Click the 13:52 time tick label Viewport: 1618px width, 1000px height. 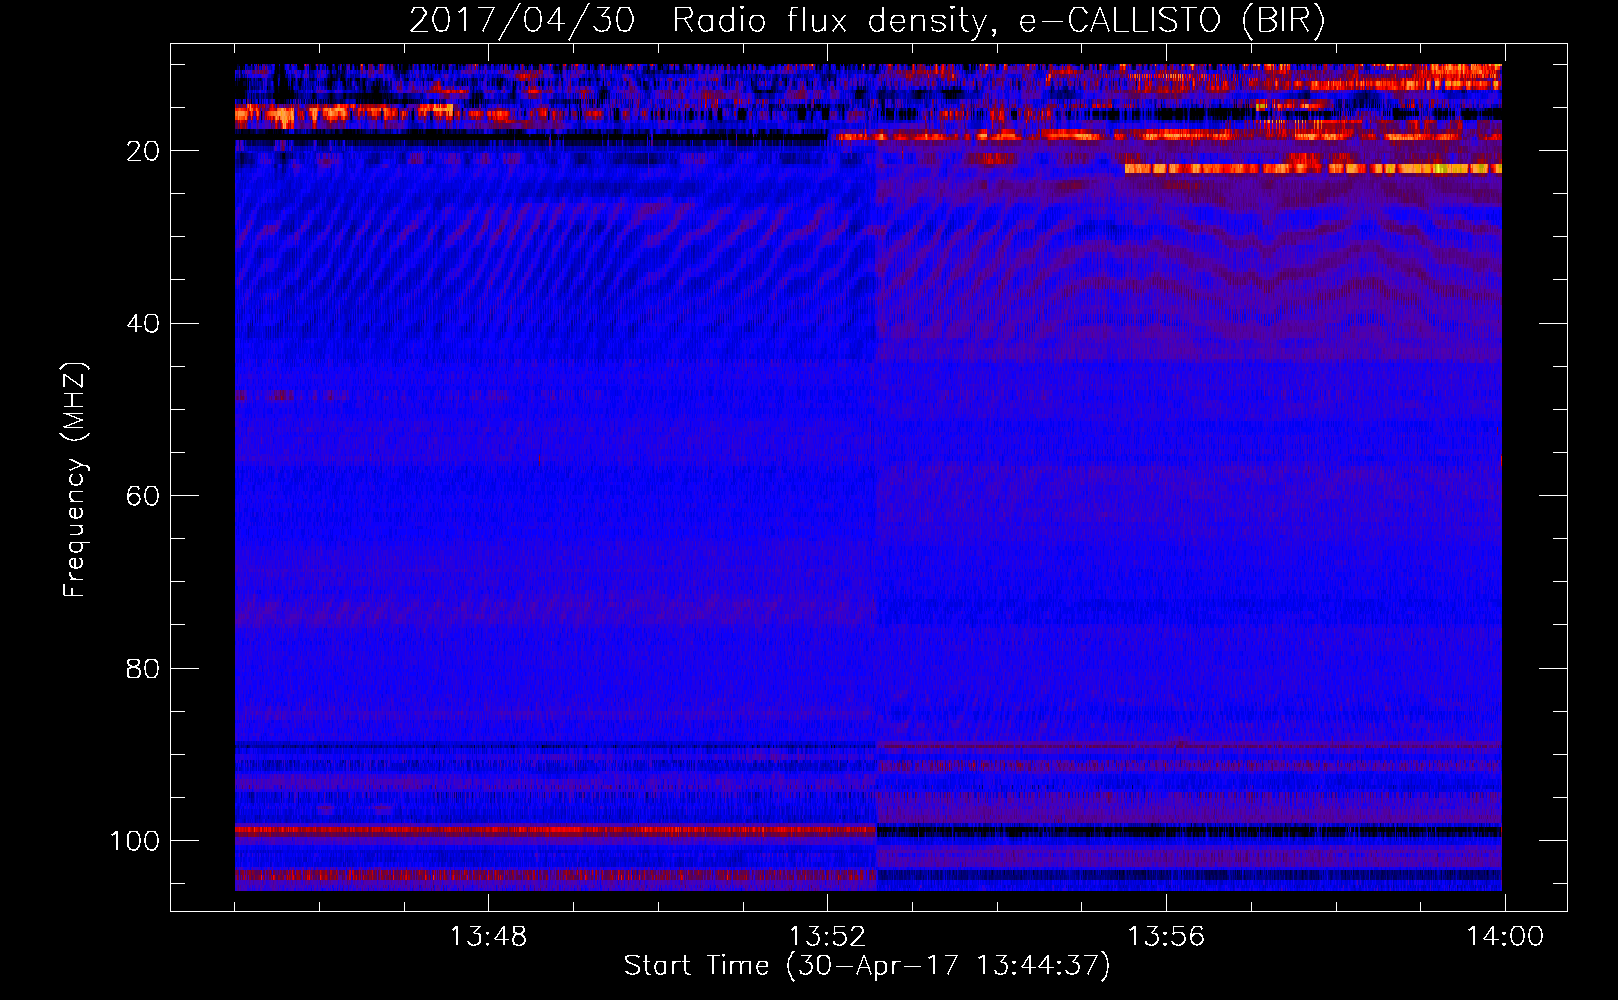point(827,937)
